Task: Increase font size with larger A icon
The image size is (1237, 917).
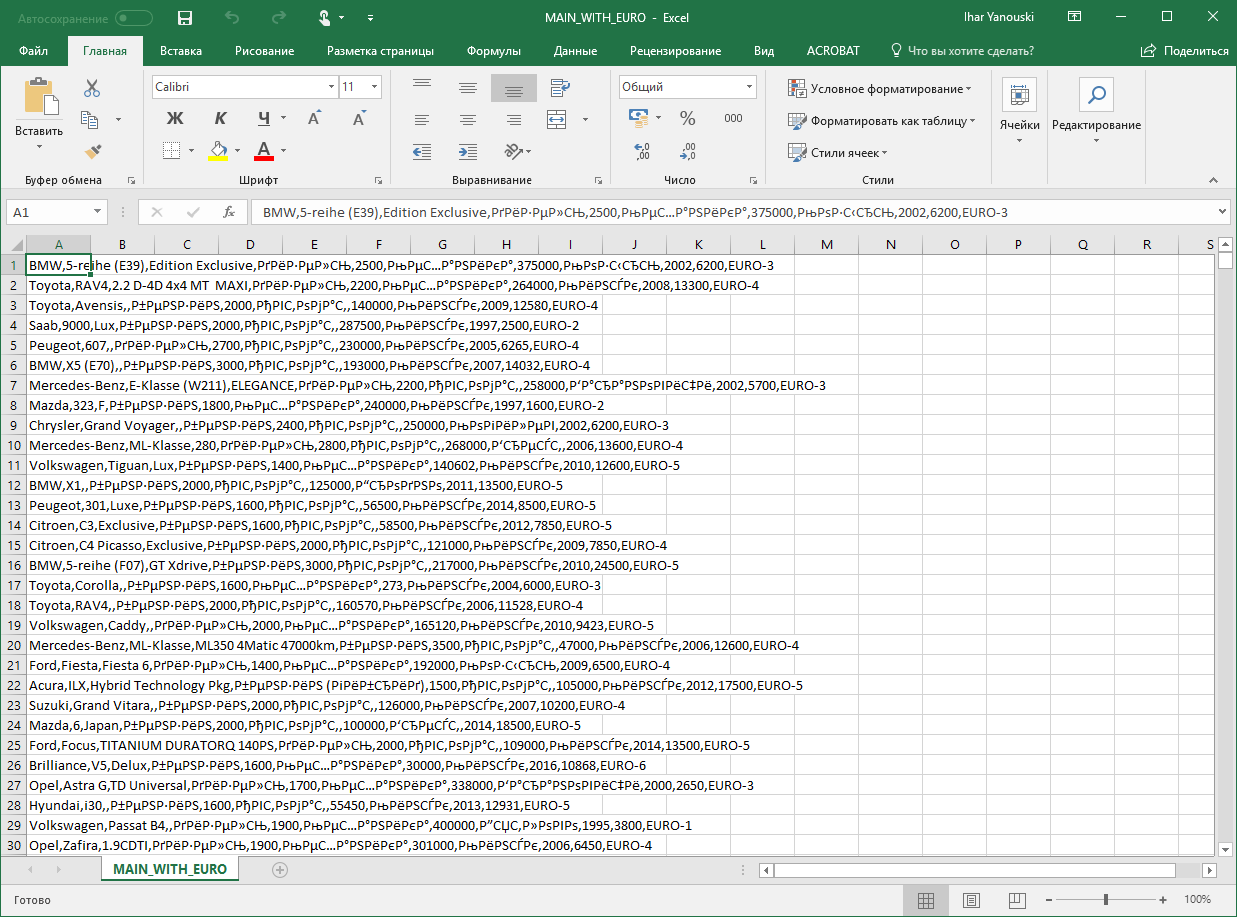Action: click(314, 118)
